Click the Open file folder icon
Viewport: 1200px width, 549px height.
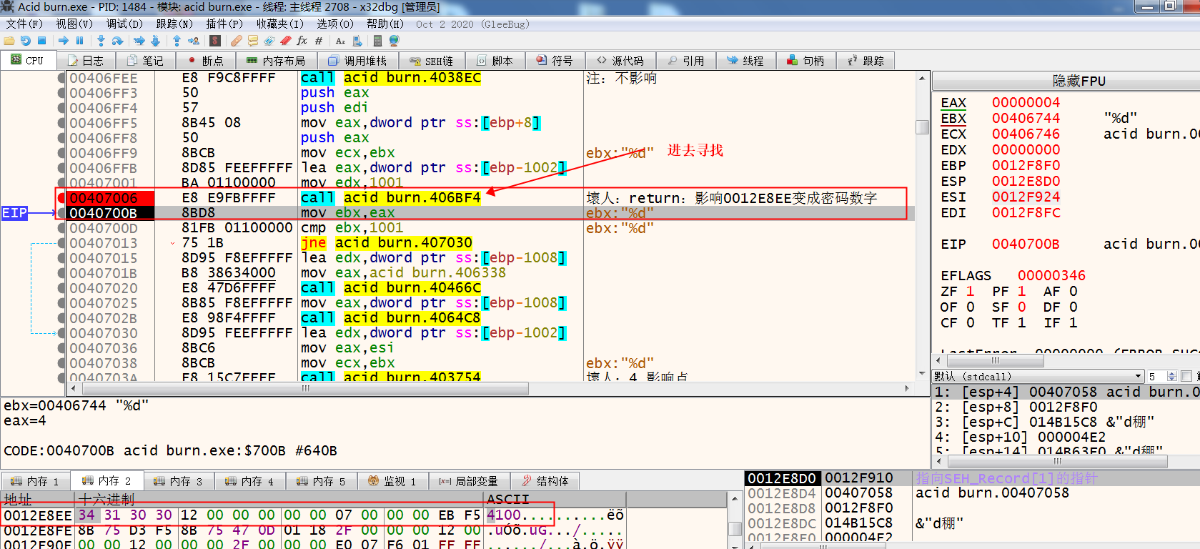click(x=9, y=41)
